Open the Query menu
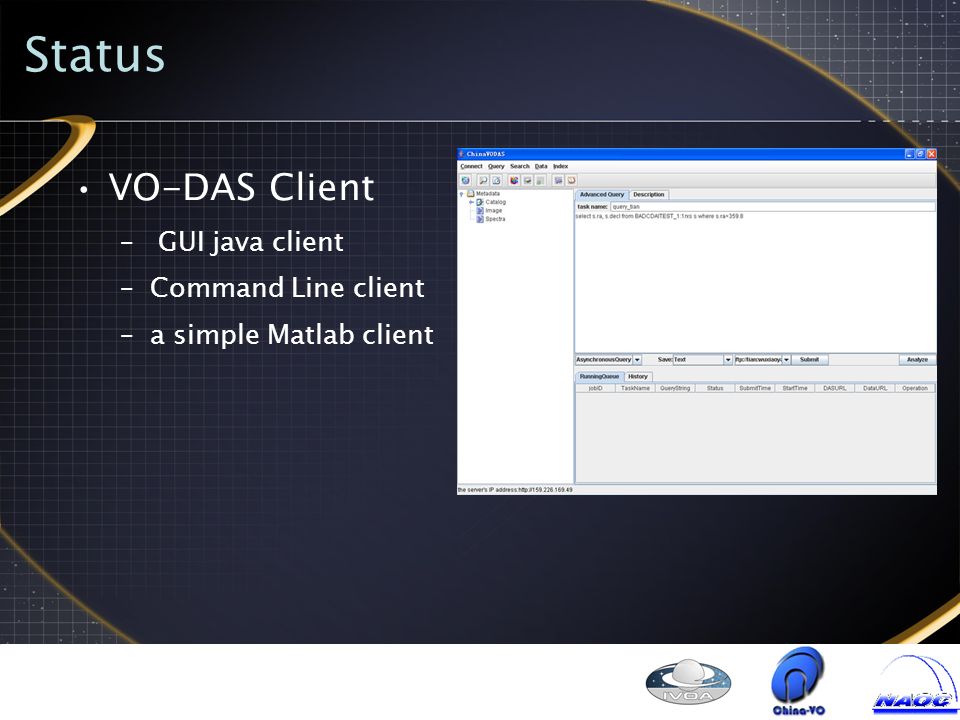 (x=496, y=167)
